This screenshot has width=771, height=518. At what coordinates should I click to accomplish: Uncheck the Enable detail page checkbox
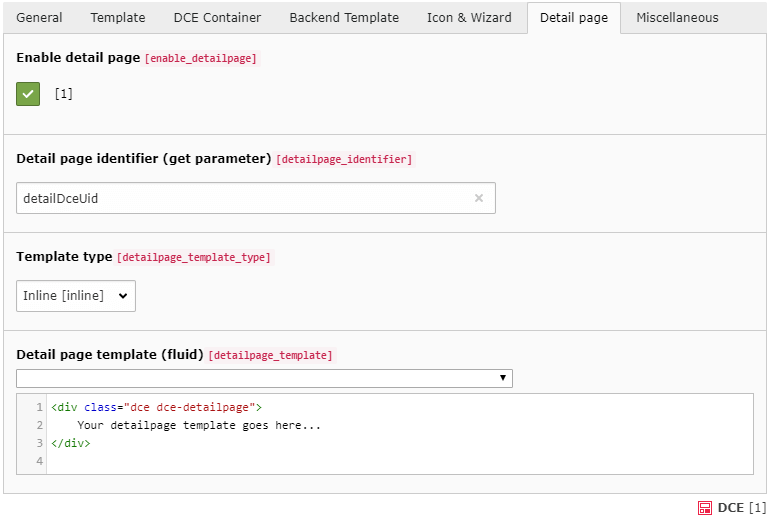[28, 94]
